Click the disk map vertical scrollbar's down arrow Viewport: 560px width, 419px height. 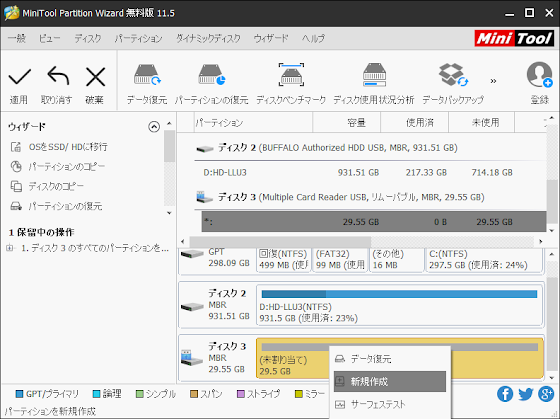(552, 378)
